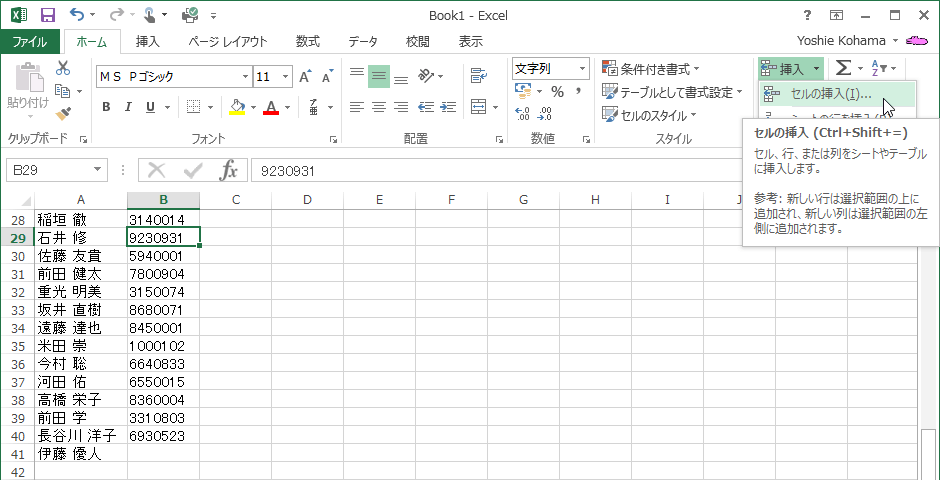Click the AutoSum sigma icon

click(843, 68)
